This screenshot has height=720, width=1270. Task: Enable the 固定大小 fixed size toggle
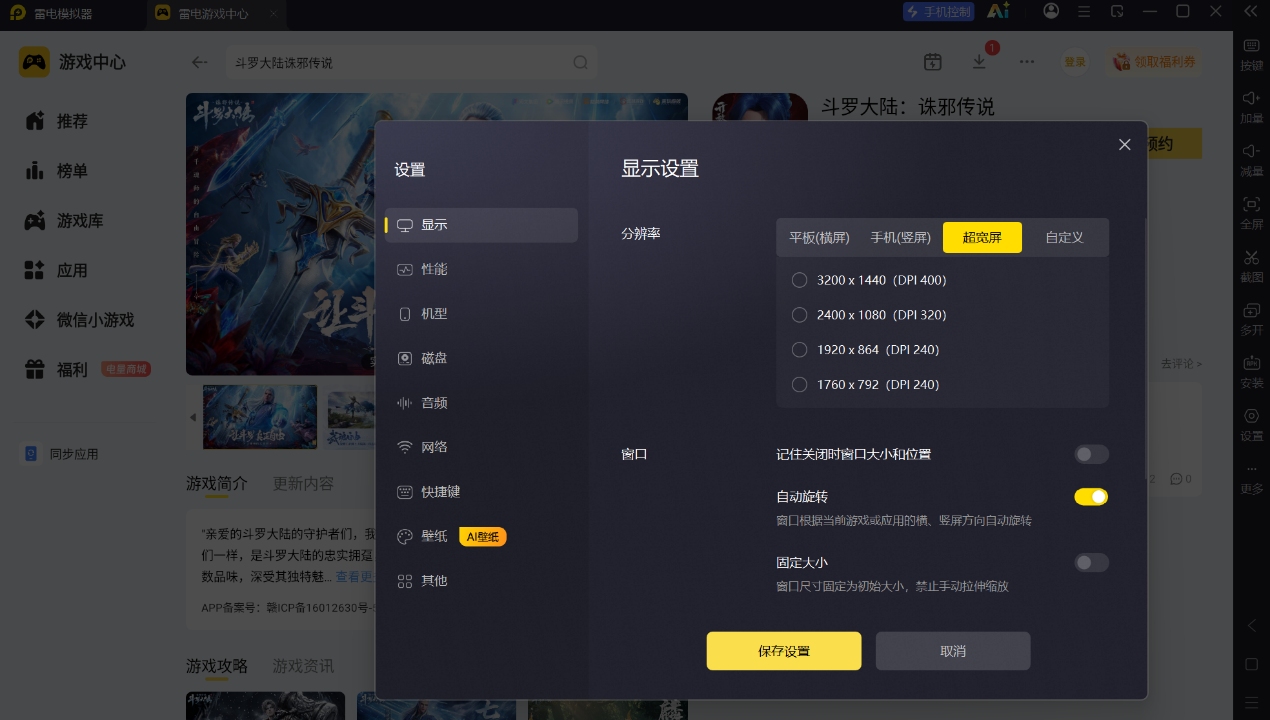click(x=1091, y=563)
